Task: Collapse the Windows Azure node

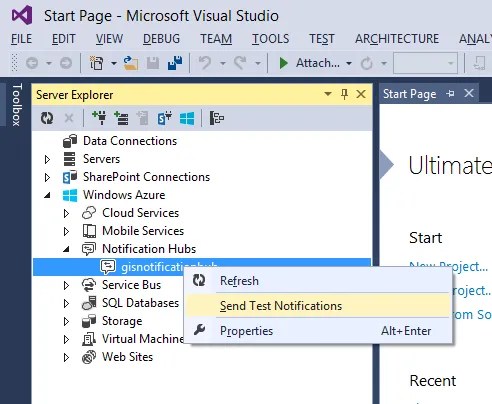Action: 47,195
